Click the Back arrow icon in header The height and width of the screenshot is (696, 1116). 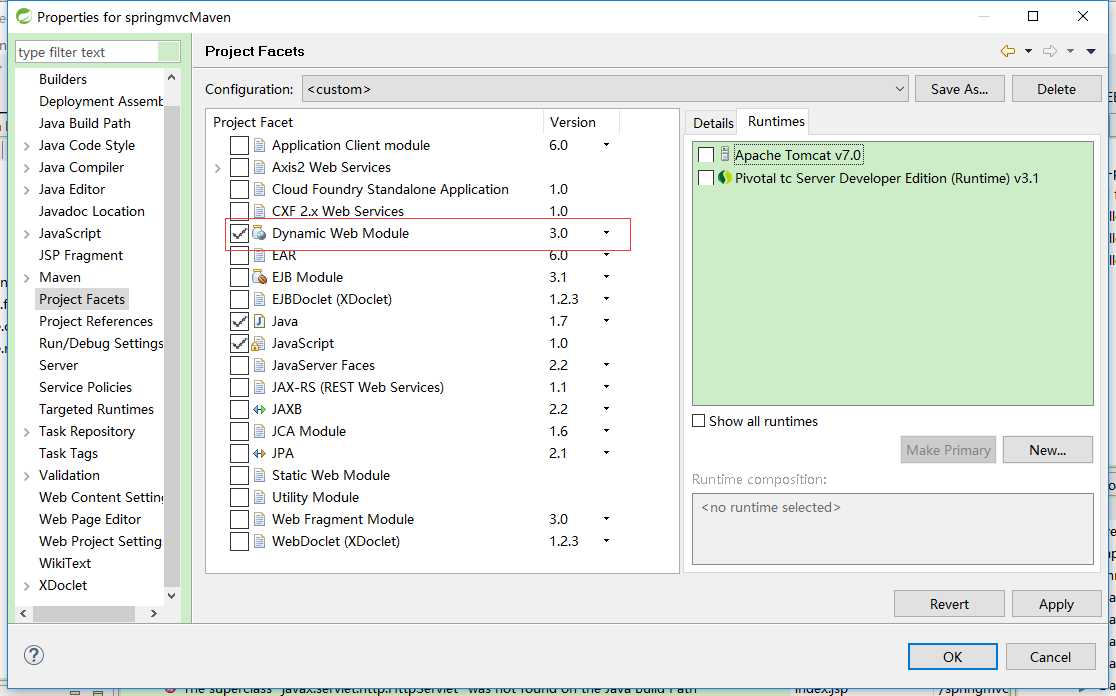pyautogui.click(x=1008, y=51)
